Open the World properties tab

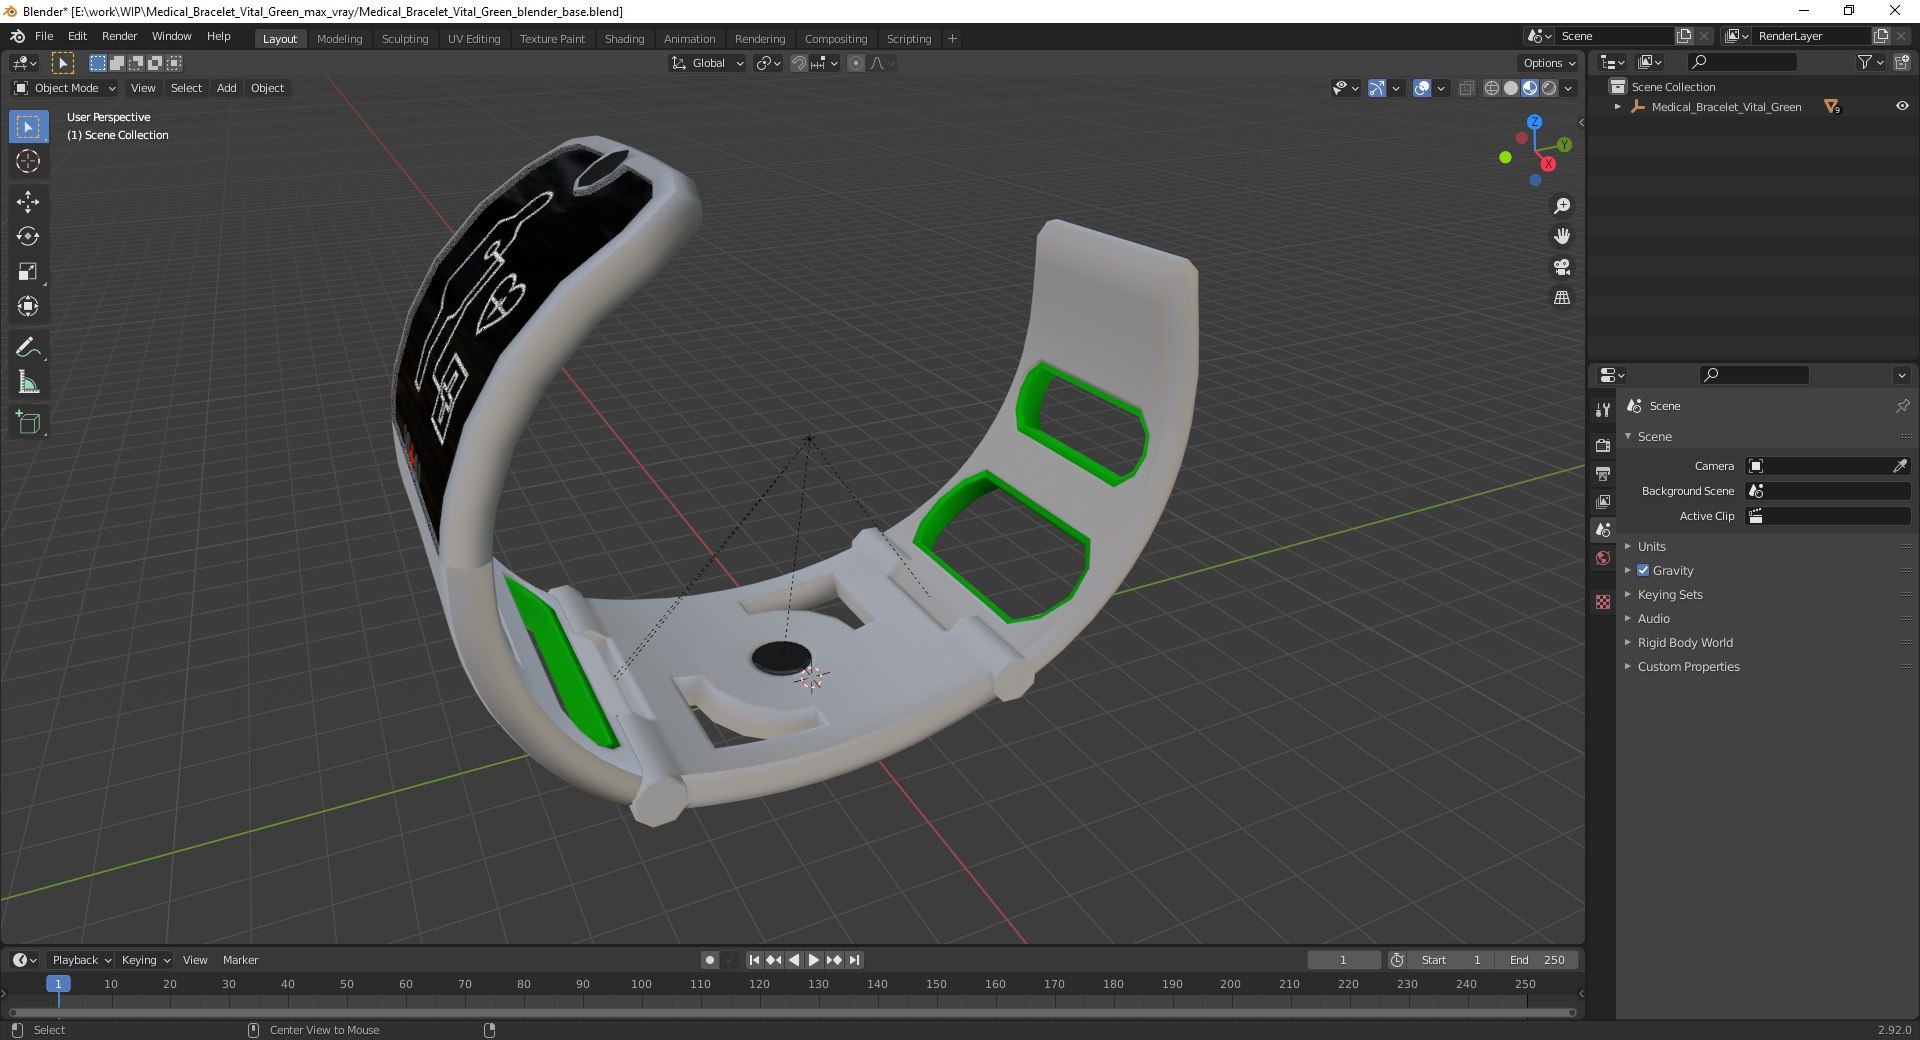[x=1603, y=558]
